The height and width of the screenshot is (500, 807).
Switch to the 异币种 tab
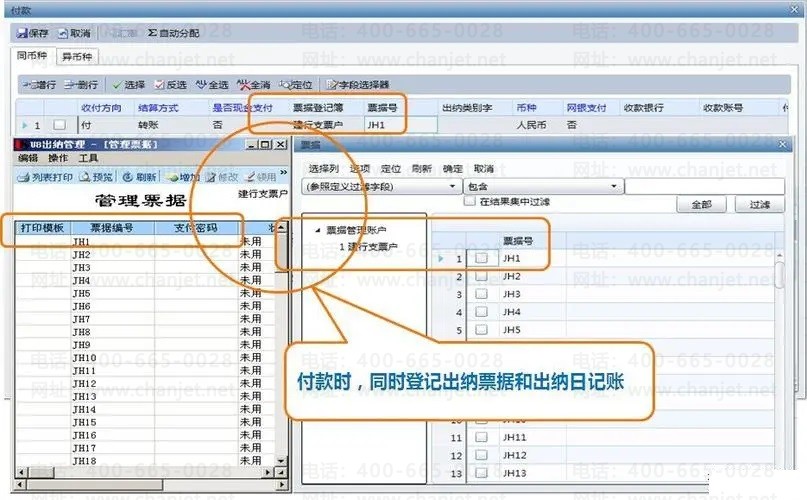(77, 57)
